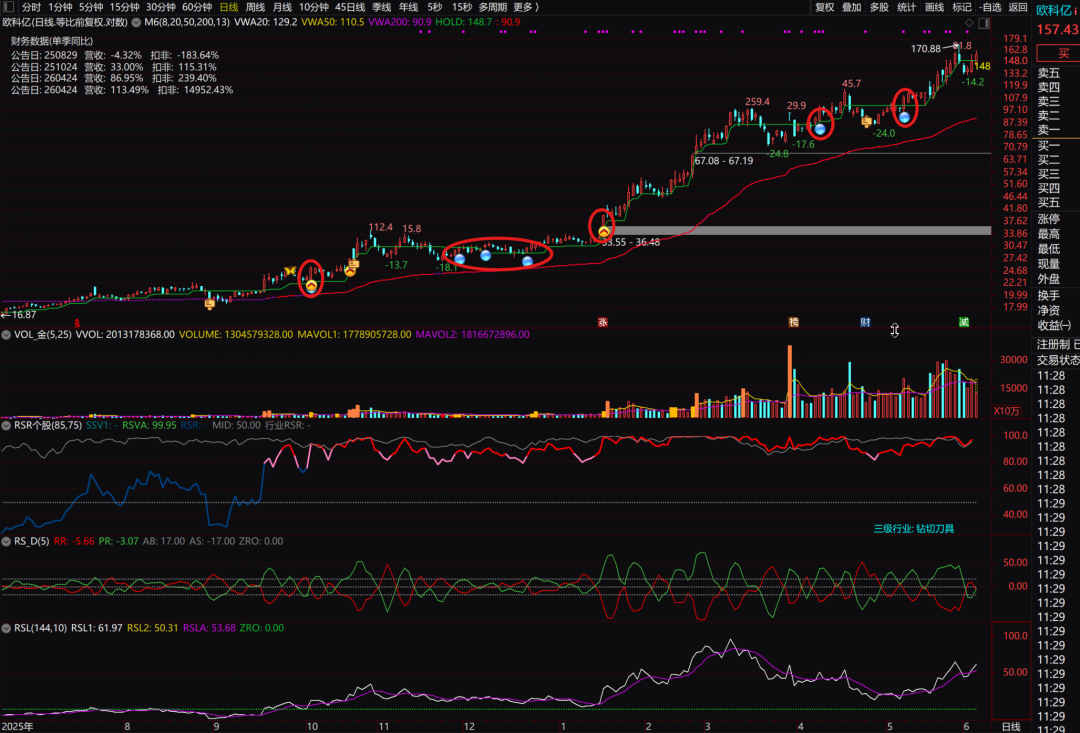The width and height of the screenshot is (1080, 733).
Task: Switch to the 周线 period tab
Action: pyautogui.click(x=256, y=7)
